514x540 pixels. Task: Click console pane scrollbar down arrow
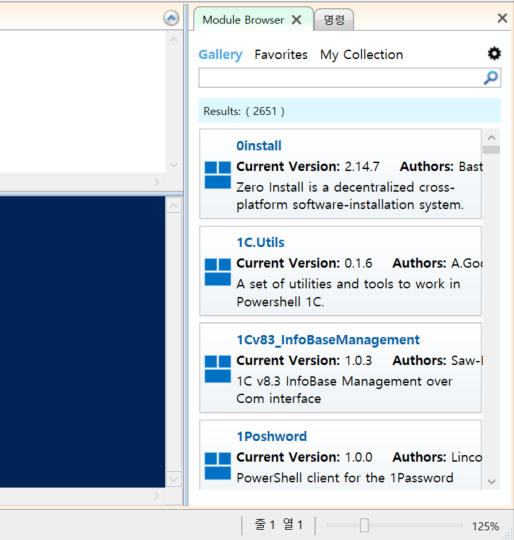coord(174,479)
